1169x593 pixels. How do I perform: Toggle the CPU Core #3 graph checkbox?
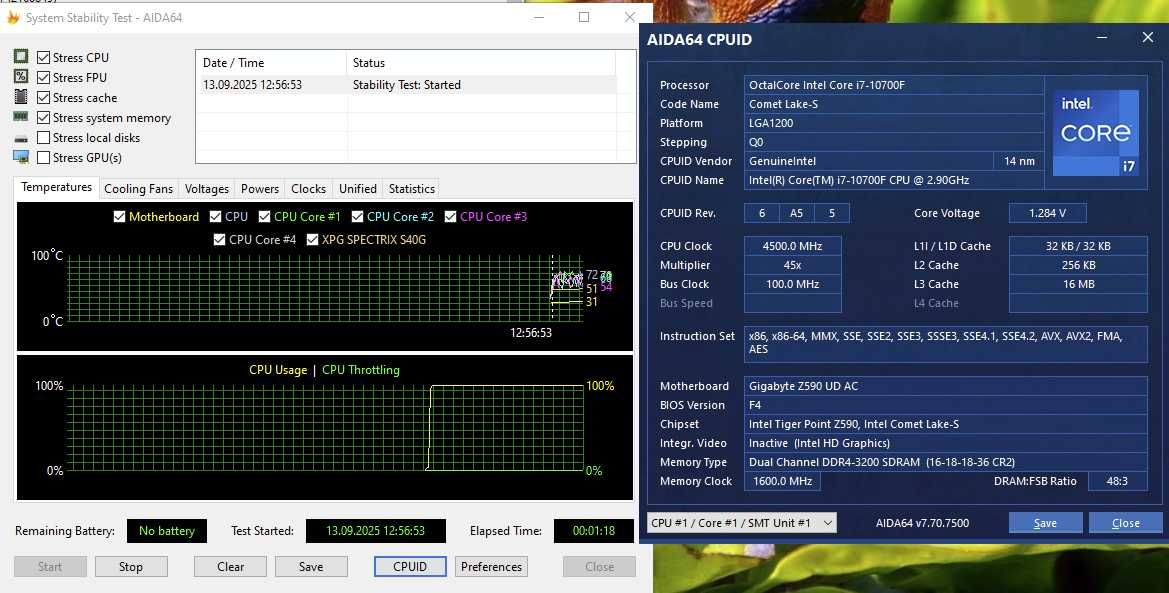coord(450,216)
